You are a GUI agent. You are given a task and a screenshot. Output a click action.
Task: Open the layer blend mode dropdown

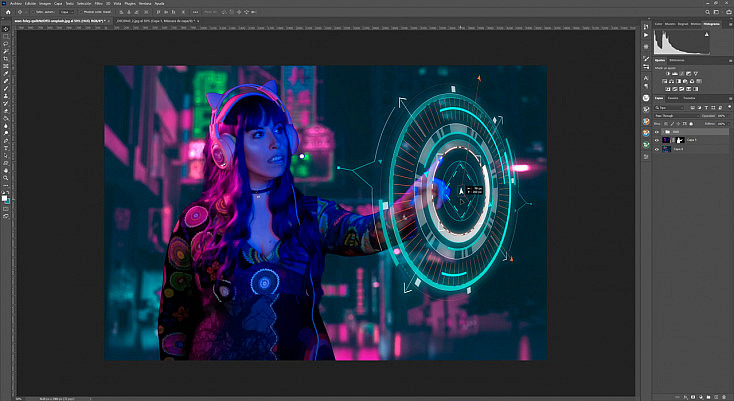pyautogui.click(x=677, y=116)
